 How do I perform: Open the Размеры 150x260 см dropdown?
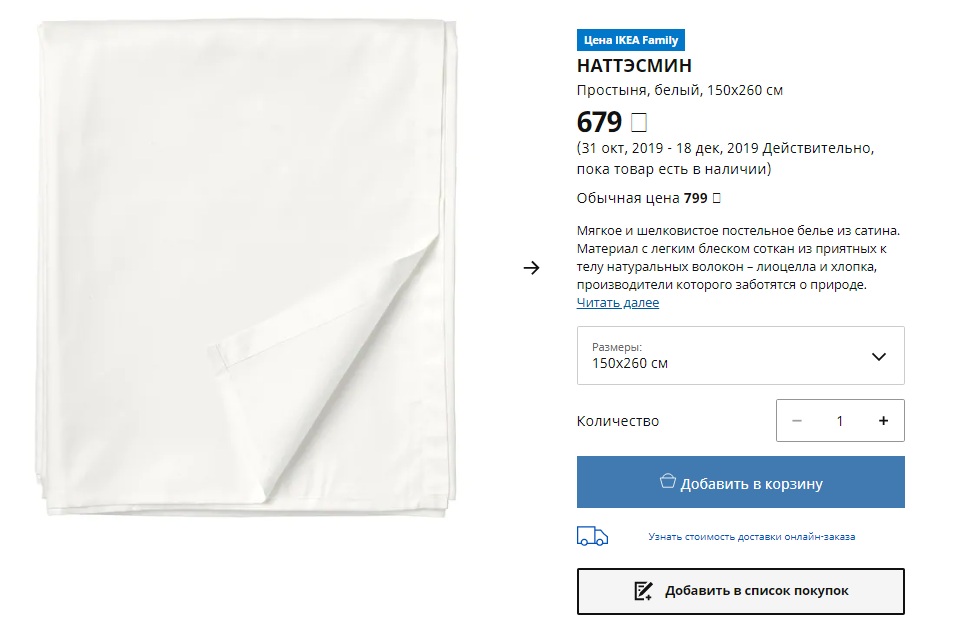tap(740, 356)
